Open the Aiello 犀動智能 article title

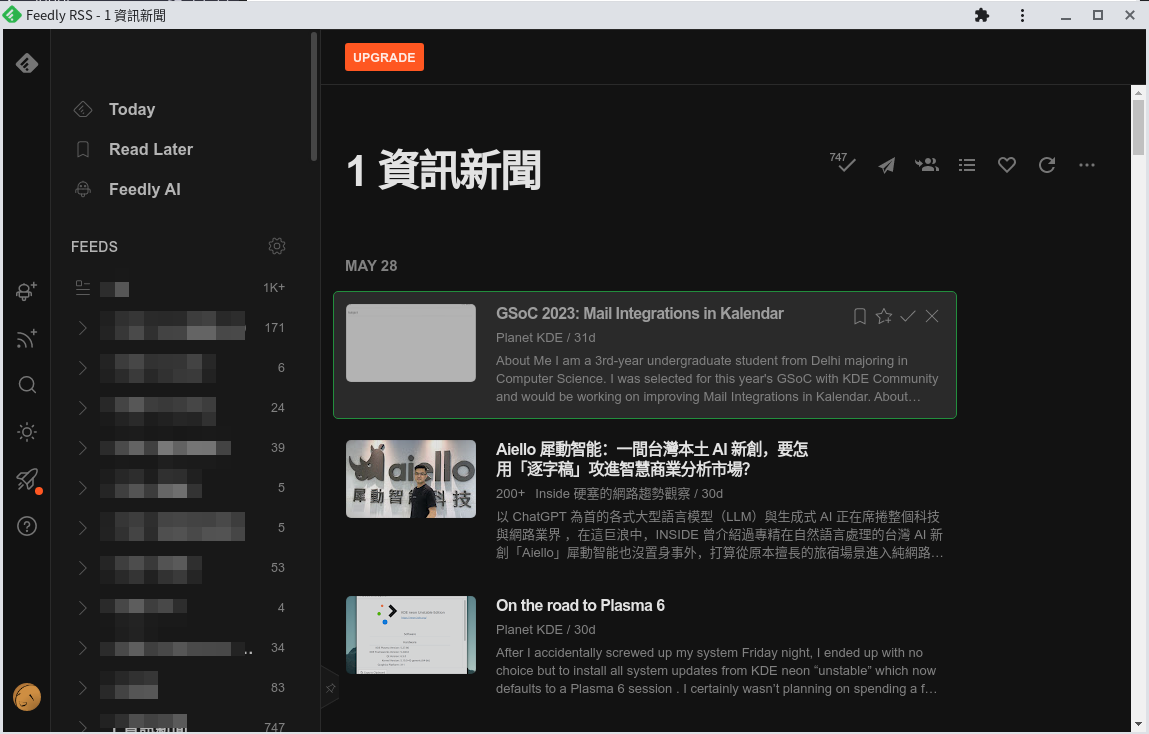point(652,459)
